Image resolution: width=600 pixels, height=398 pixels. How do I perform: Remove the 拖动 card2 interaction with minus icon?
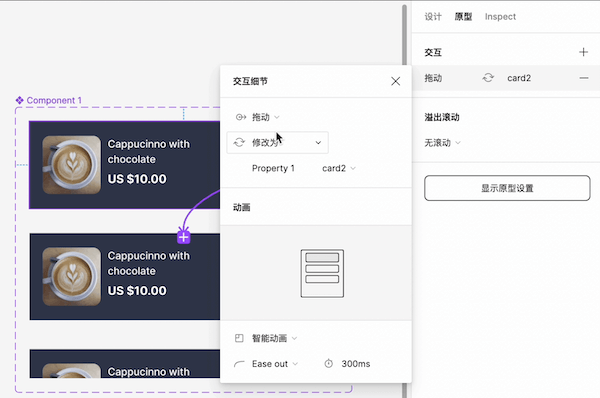584,78
